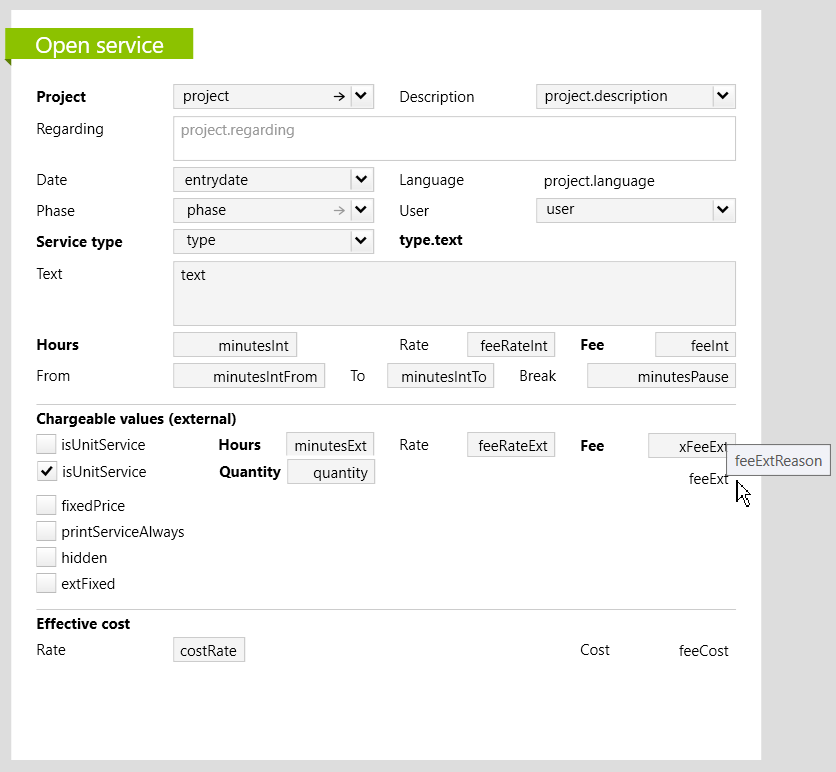Click the arrow icon in Project field

click(x=339, y=97)
